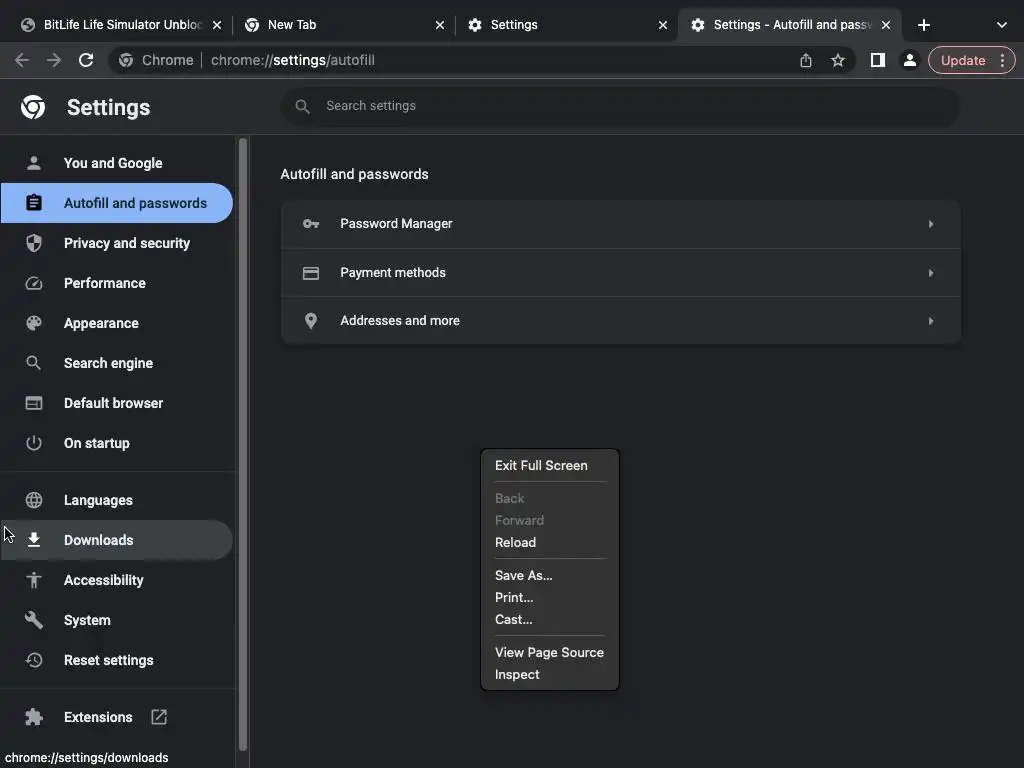
Task: Open the side panel icon
Action: [x=877, y=60]
